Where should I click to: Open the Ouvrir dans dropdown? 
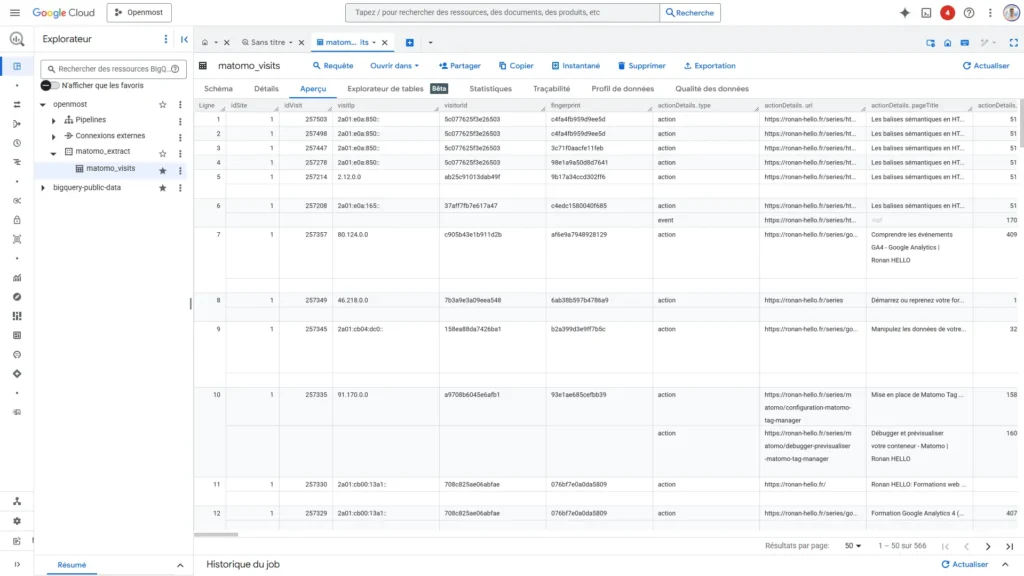(394, 66)
